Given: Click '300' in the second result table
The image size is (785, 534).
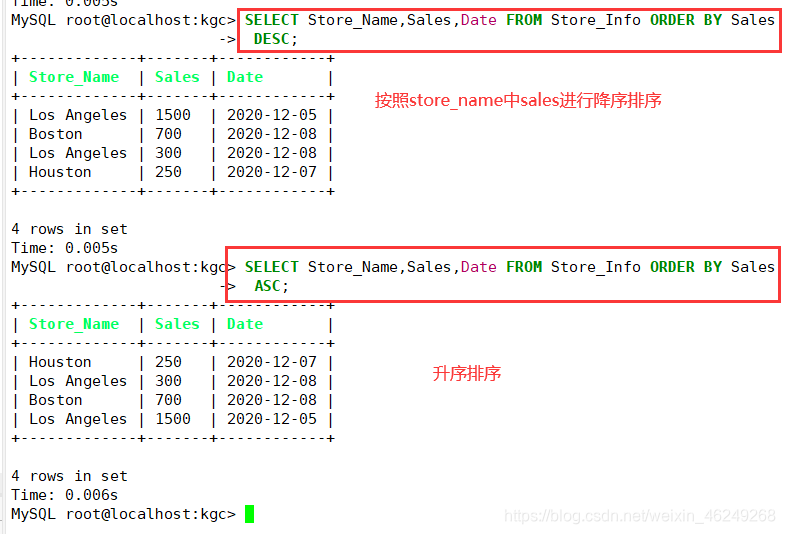Looking at the screenshot, I should coord(168,381).
